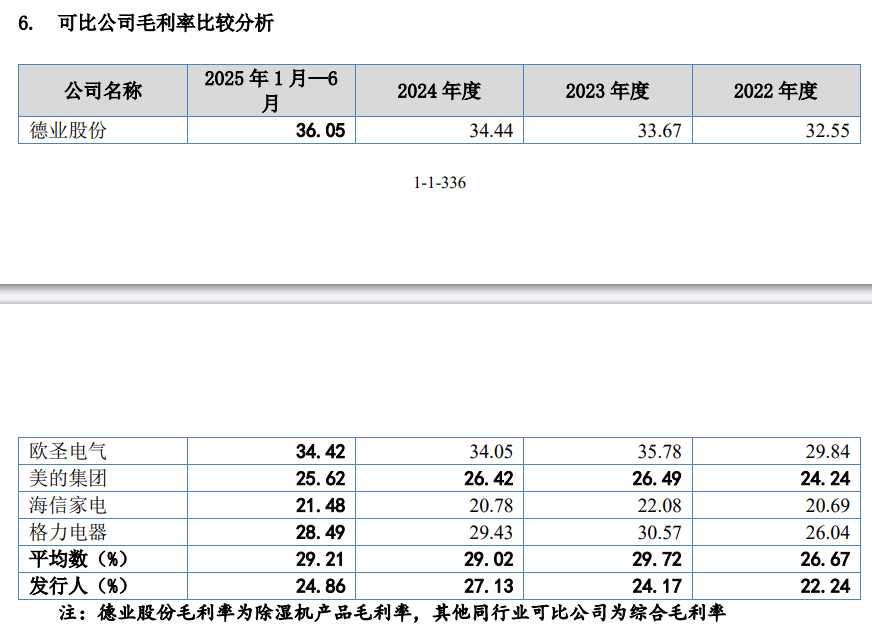This screenshot has height=626, width=872.
Task: Click value 30.57 in 格力电器 row
Action: coord(659,532)
